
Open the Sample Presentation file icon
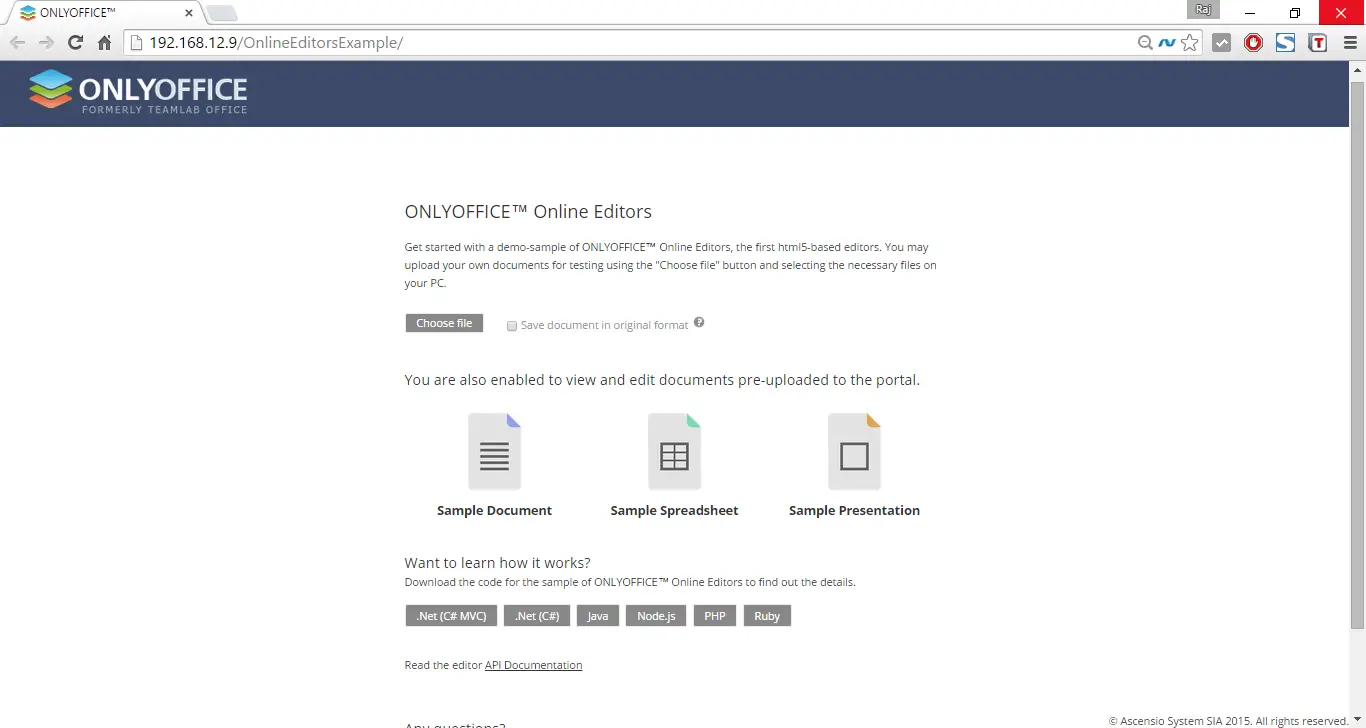click(x=855, y=452)
